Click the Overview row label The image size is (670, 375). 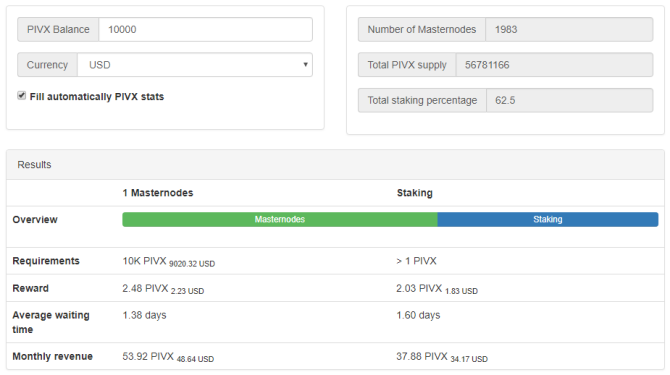[x=35, y=220]
